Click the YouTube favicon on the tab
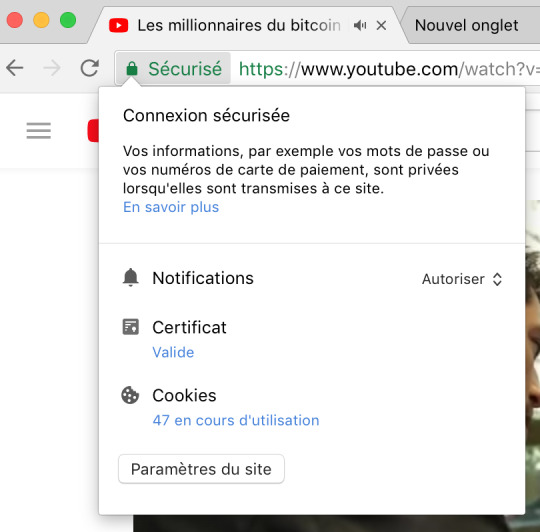This screenshot has height=532, width=540. point(118,25)
